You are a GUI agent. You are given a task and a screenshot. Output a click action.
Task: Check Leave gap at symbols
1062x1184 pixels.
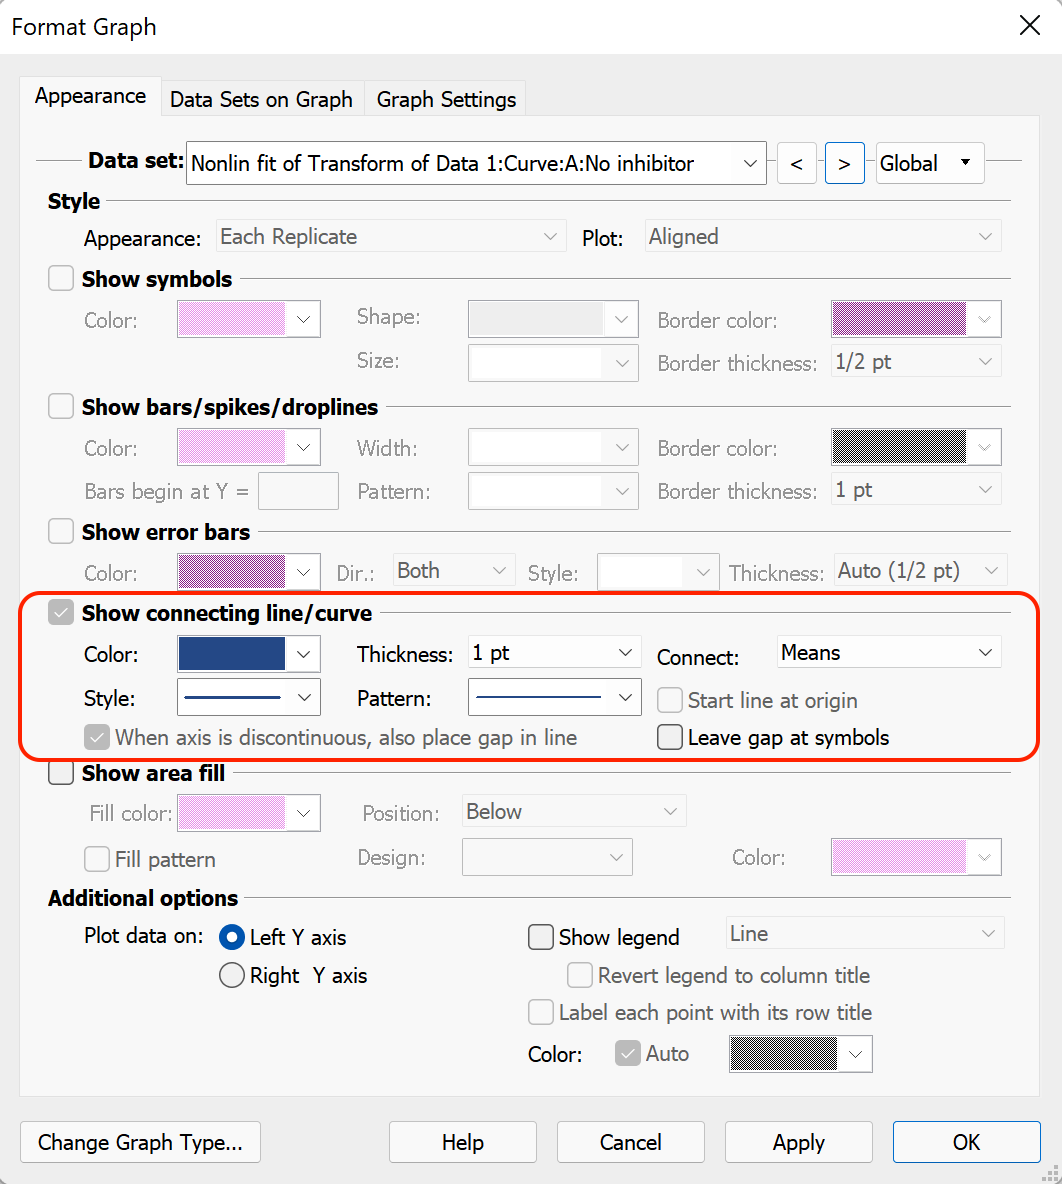point(669,737)
